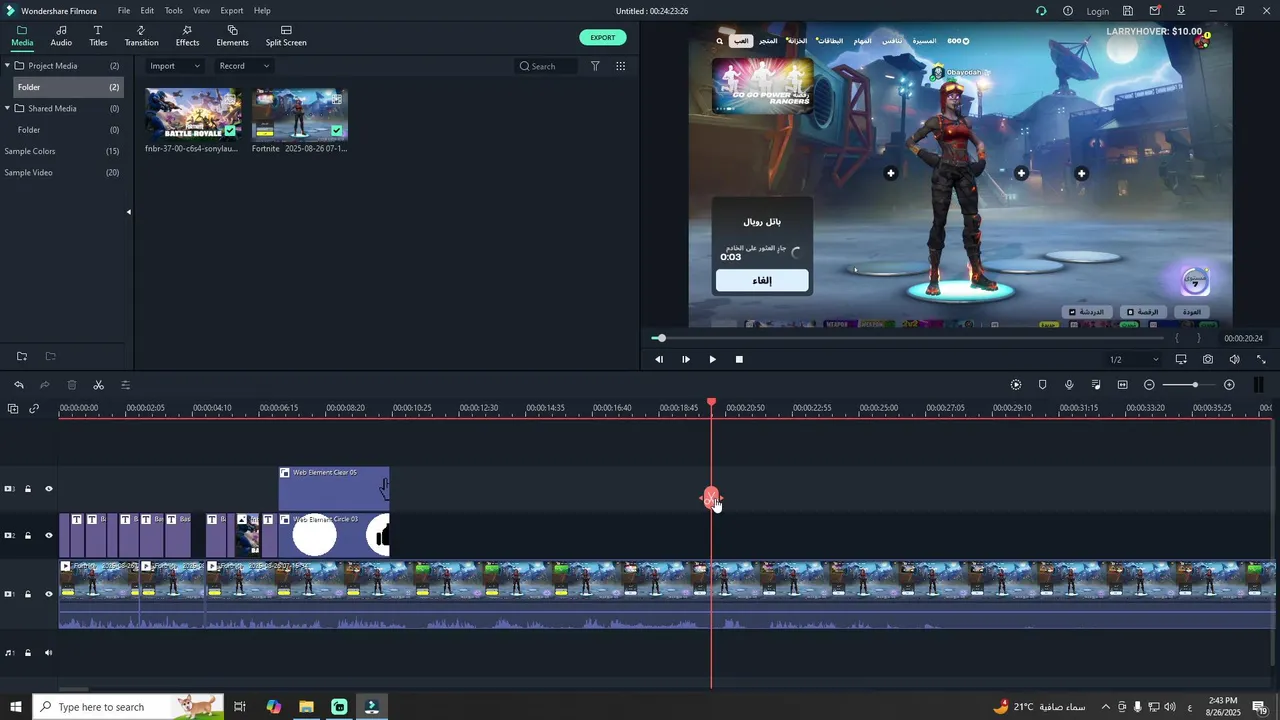Click the green EXPORT button
The width and height of the screenshot is (1280, 720).
click(603, 37)
